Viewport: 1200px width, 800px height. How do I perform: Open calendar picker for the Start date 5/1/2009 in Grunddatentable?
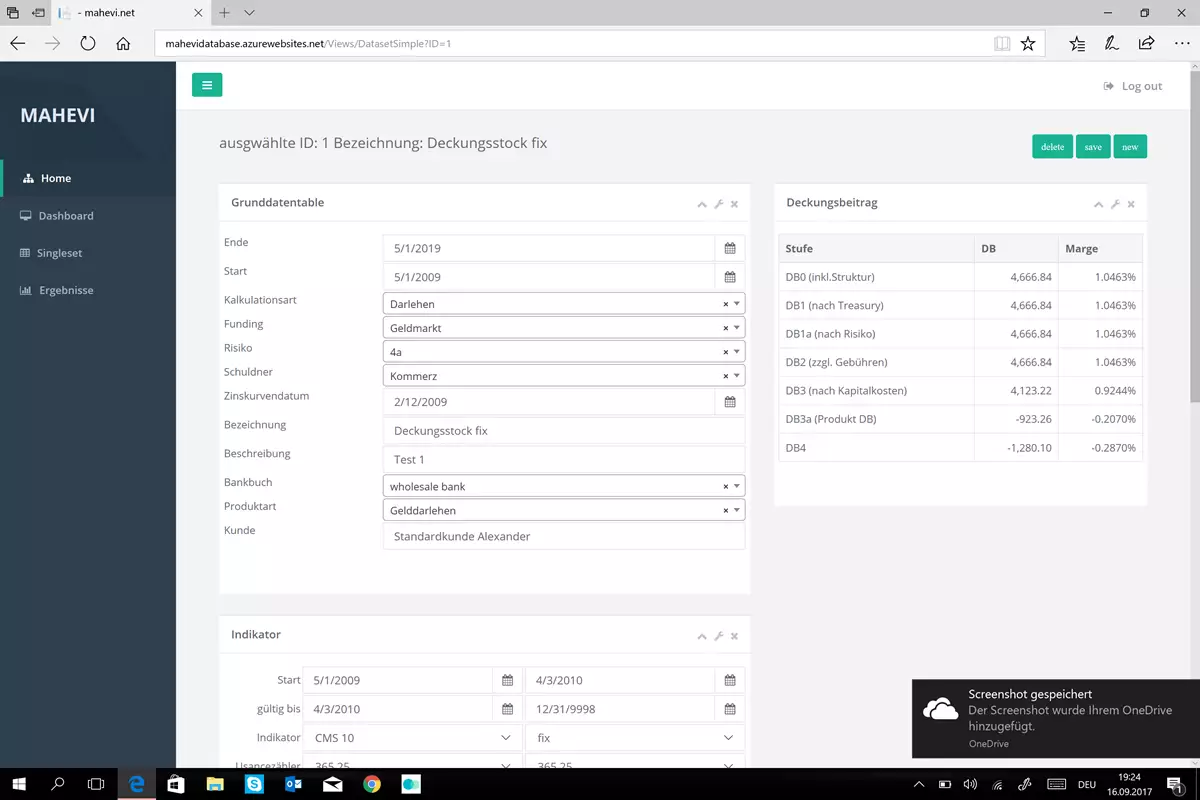click(x=730, y=277)
